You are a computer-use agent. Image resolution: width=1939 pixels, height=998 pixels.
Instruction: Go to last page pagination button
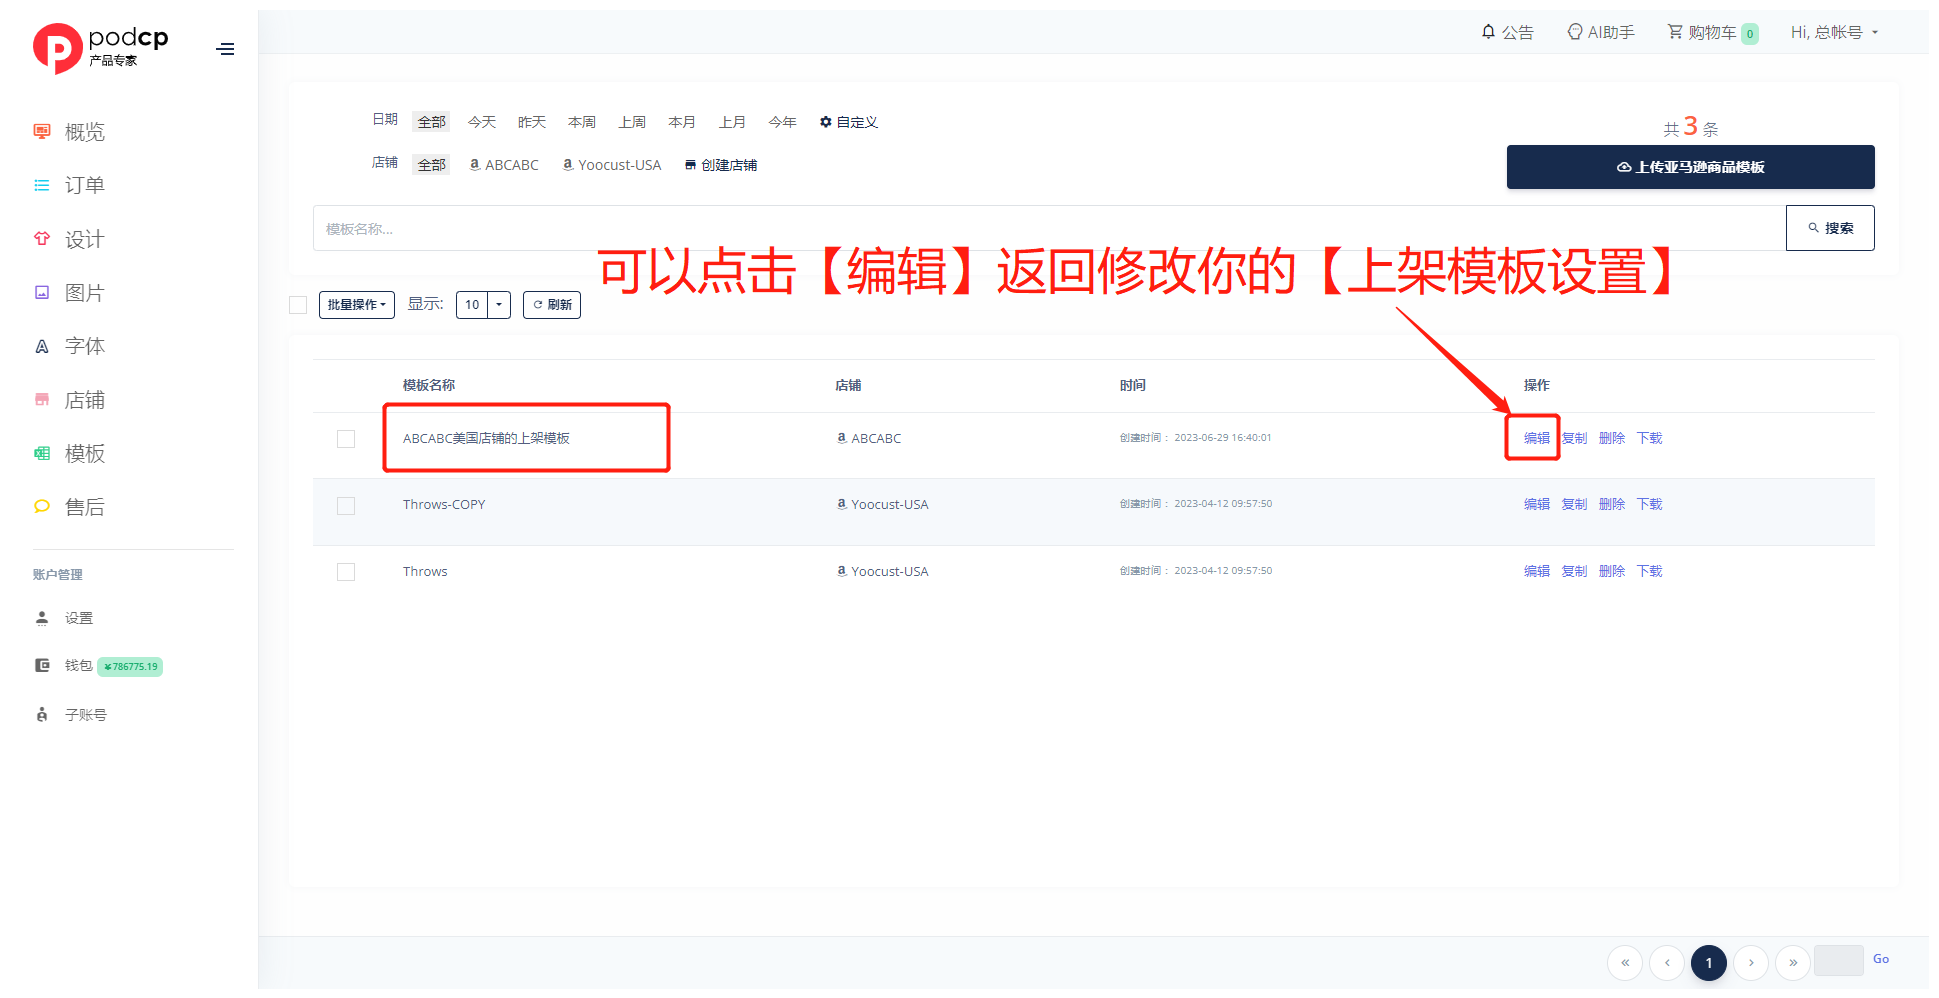click(x=1793, y=963)
